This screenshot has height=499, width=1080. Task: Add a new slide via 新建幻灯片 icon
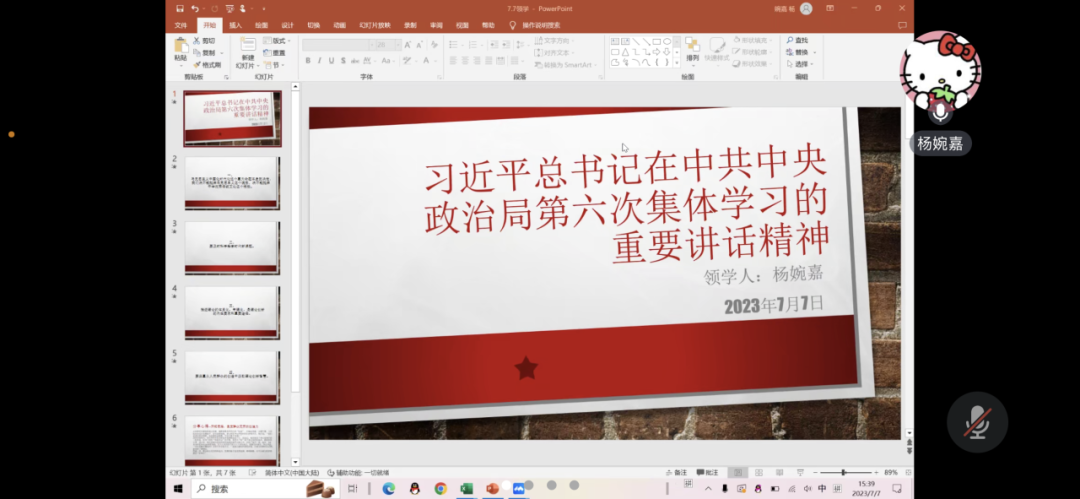click(x=247, y=45)
